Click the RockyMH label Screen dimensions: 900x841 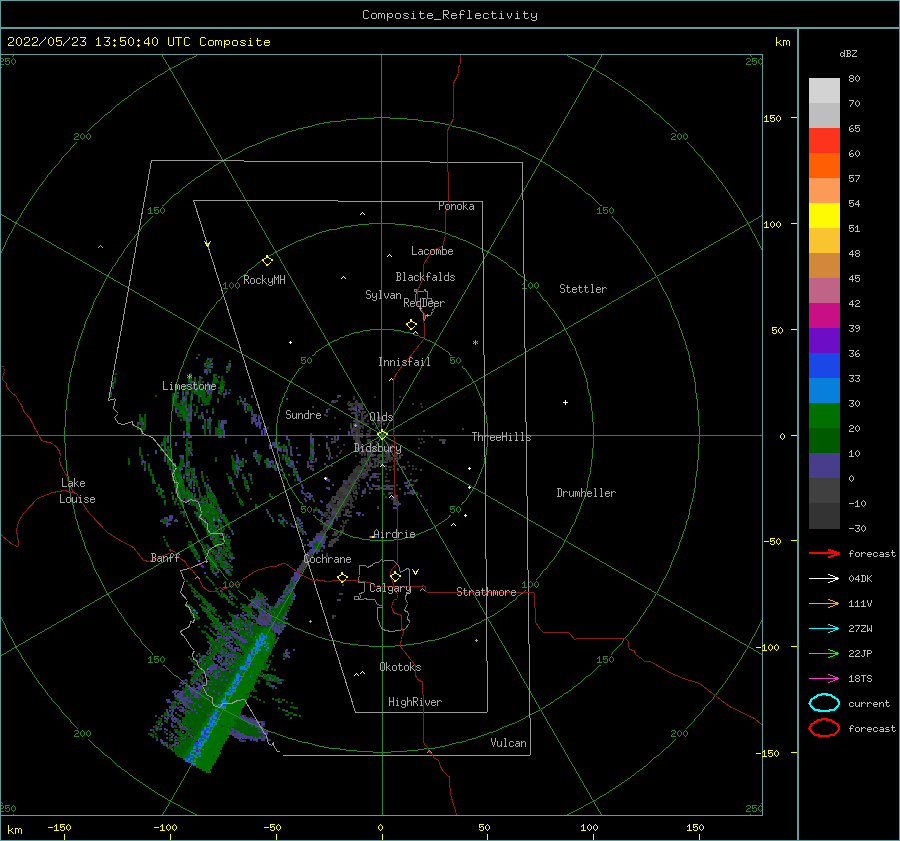point(264,280)
